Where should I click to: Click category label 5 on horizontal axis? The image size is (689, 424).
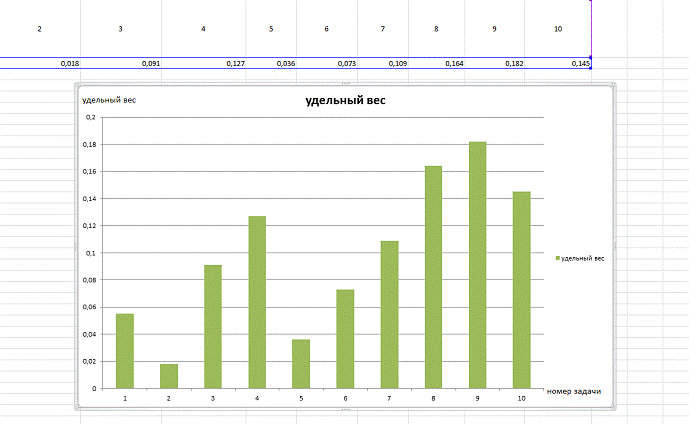(x=301, y=398)
